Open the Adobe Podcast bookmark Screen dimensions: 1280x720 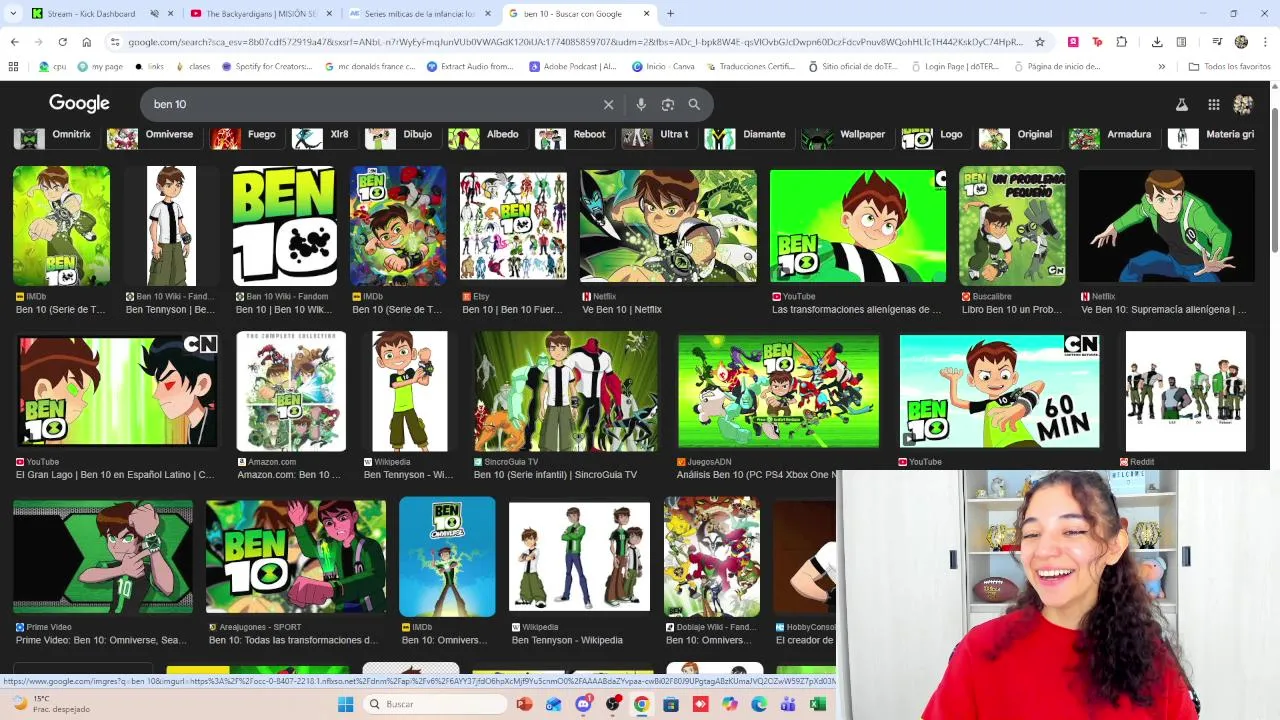click(x=573, y=67)
